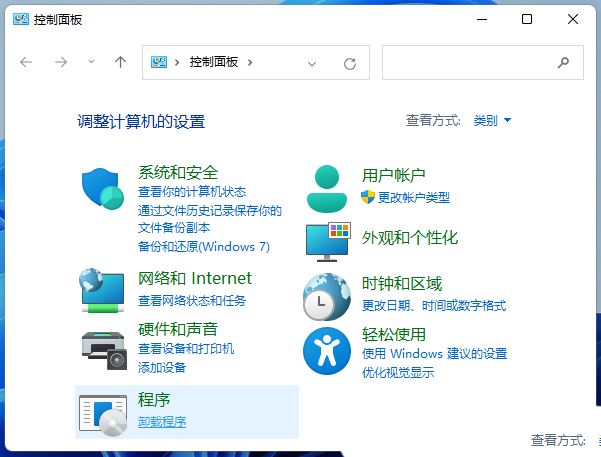Expand the address bar history dropdown
This screenshot has height=457, width=601.
(x=312, y=64)
